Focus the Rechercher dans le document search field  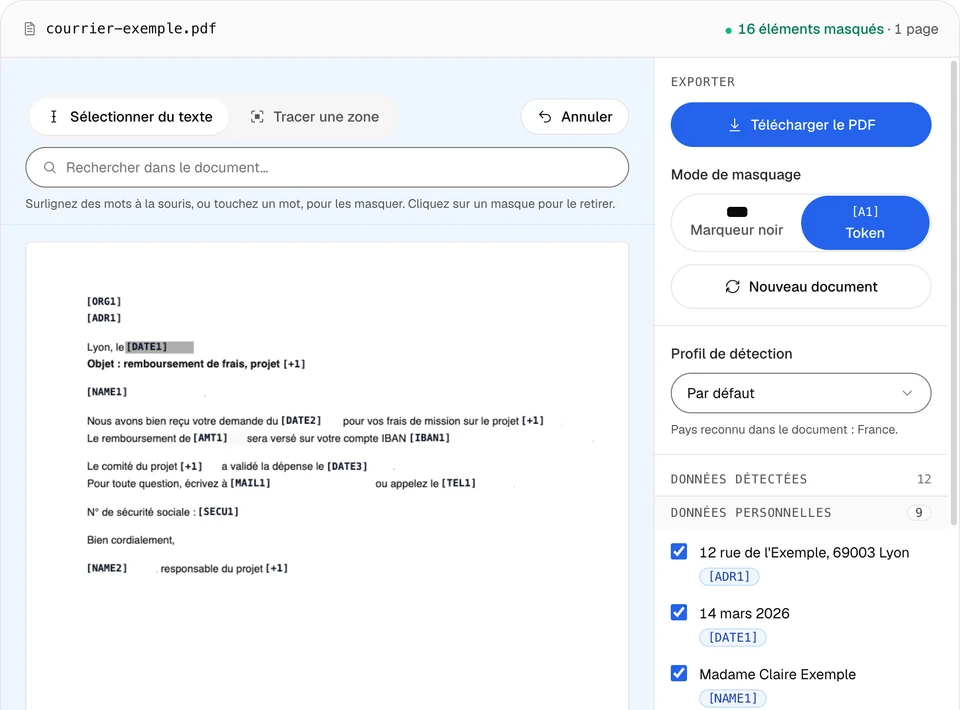point(327,167)
